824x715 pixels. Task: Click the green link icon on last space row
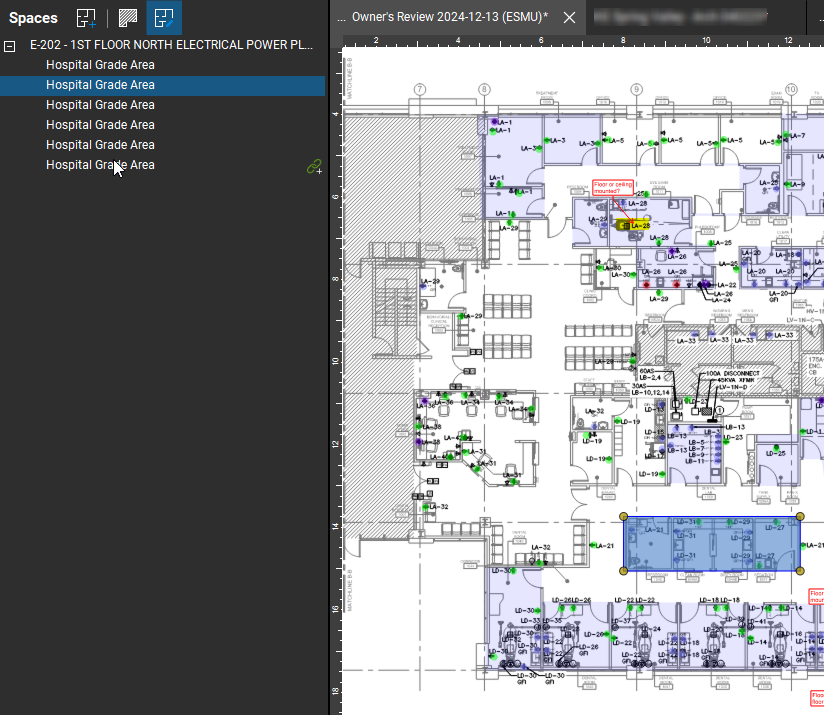pyautogui.click(x=314, y=167)
